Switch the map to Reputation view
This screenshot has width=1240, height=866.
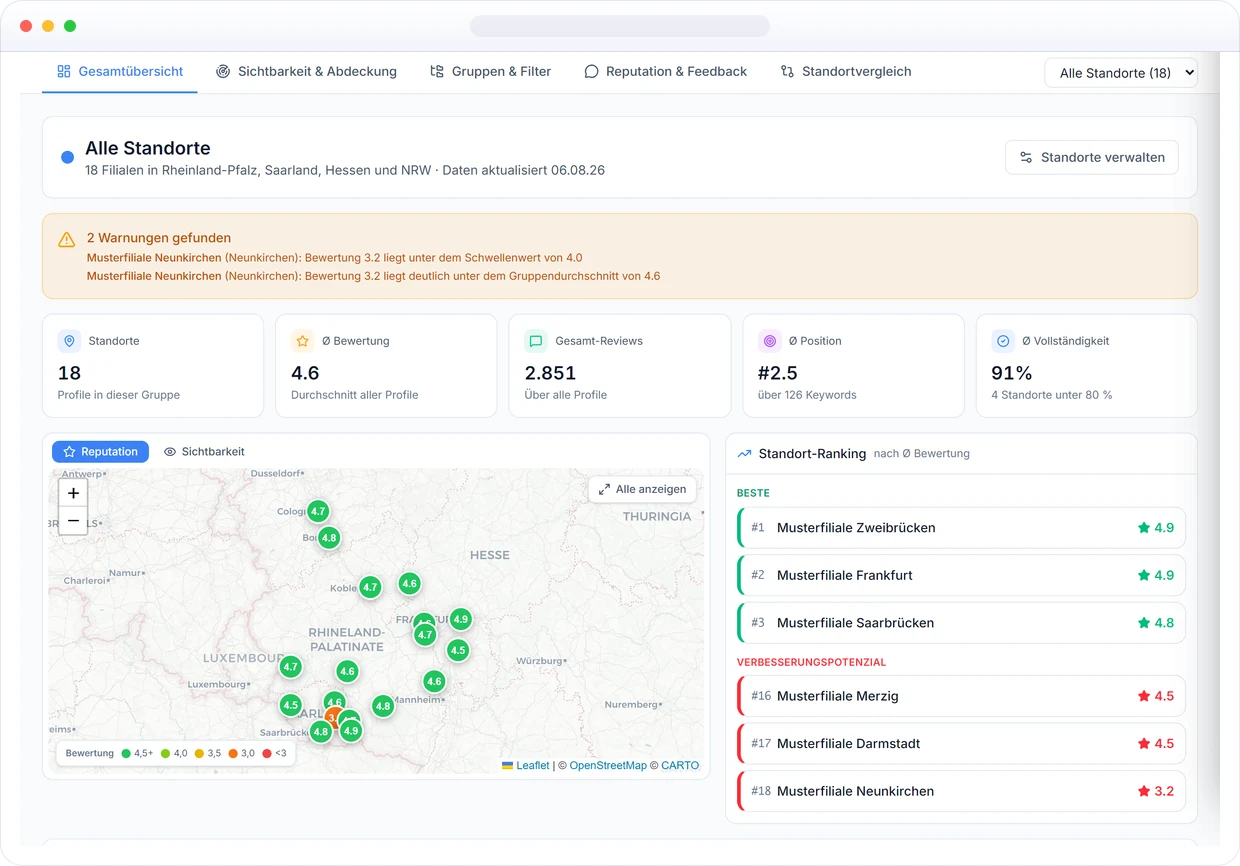[x=100, y=452]
